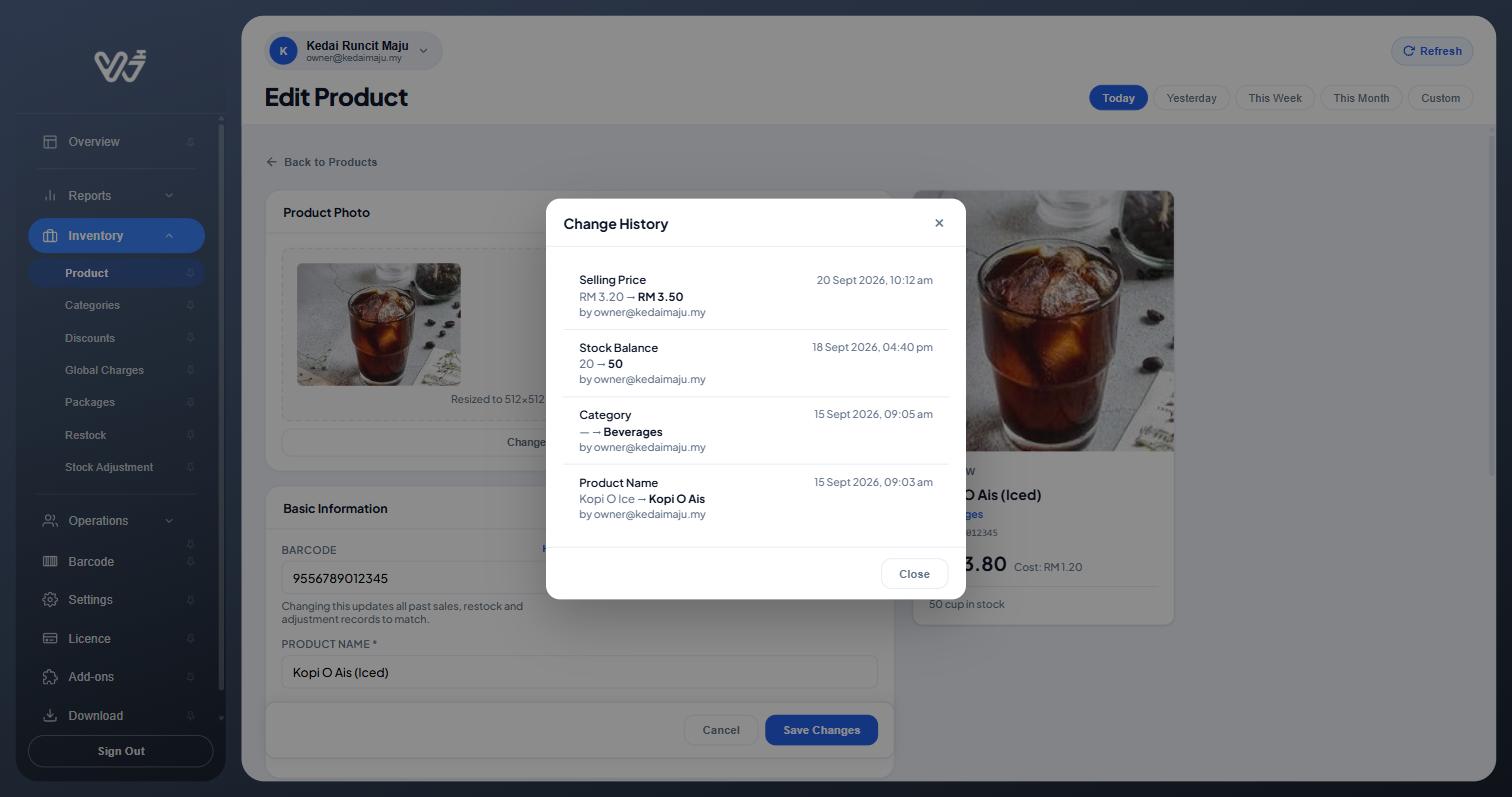Open the Overview layout icon in sidebar
The height and width of the screenshot is (797, 1512).
pos(50,142)
